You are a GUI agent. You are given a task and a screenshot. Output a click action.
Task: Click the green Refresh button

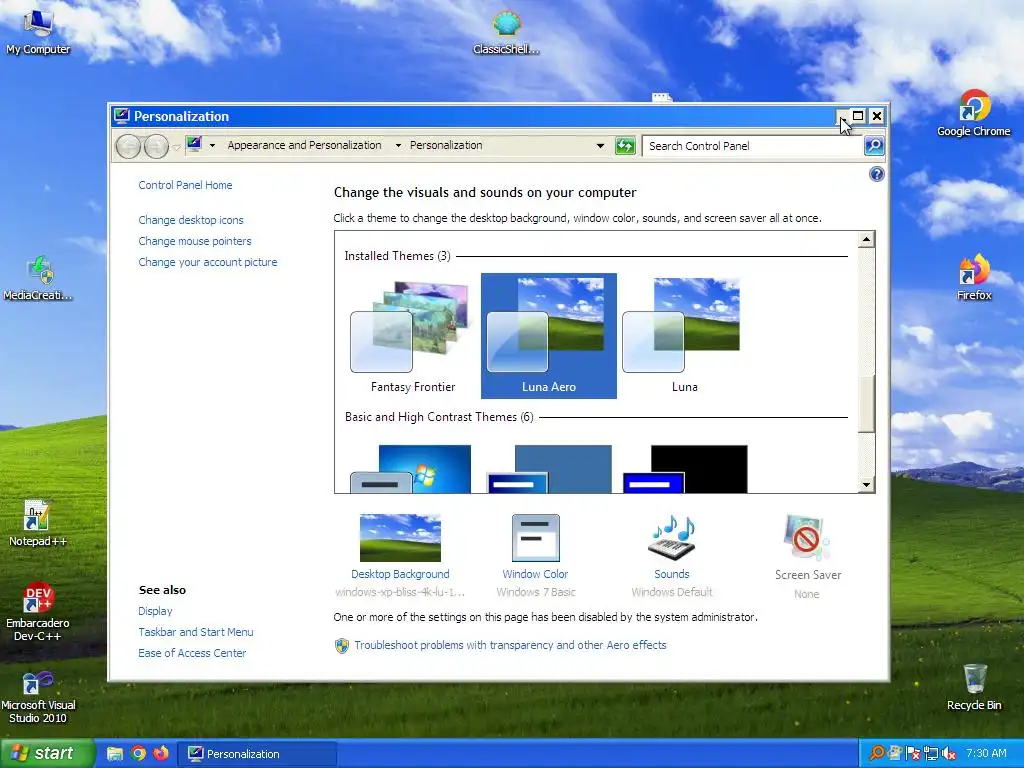625,146
